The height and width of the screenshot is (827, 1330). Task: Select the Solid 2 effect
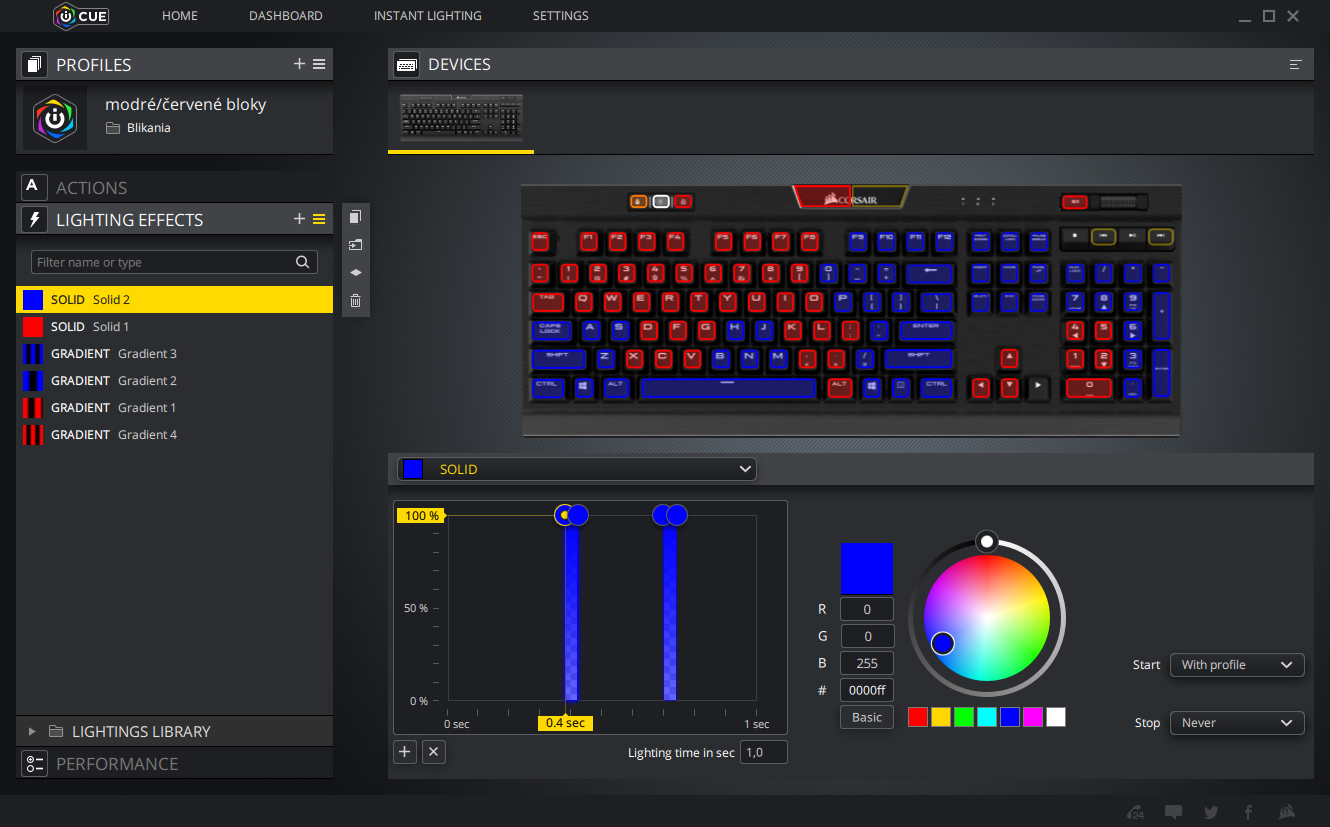tap(175, 300)
